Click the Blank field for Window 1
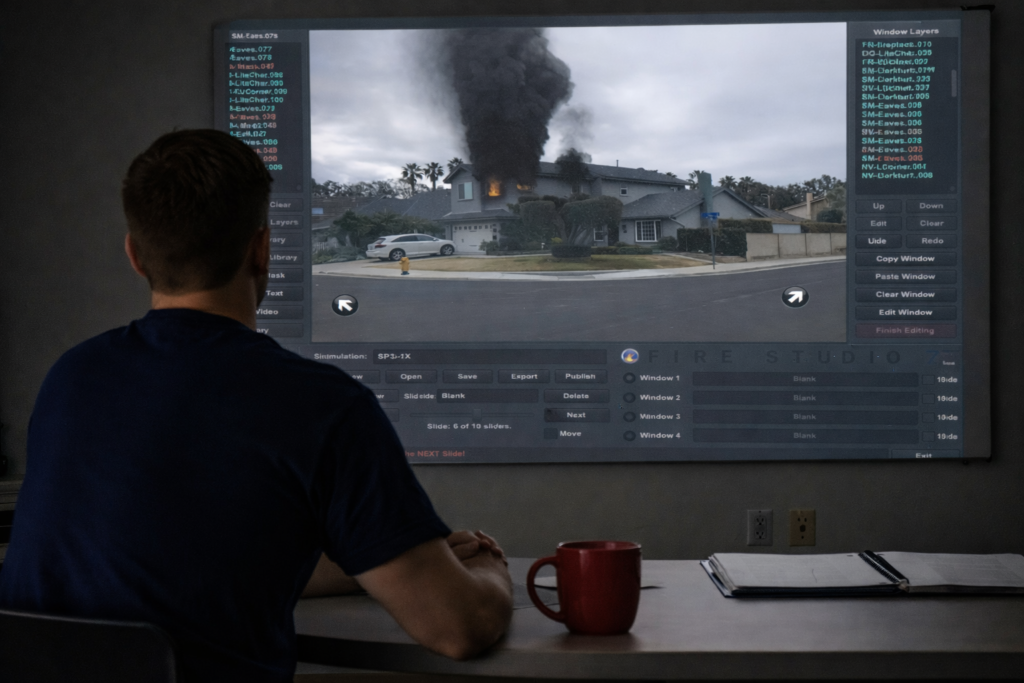1024x683 pixels. [x=805, y=379]
